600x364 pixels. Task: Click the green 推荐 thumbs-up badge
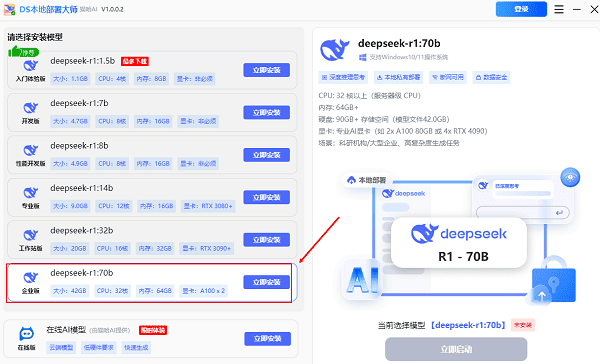[x=24, y=51]
